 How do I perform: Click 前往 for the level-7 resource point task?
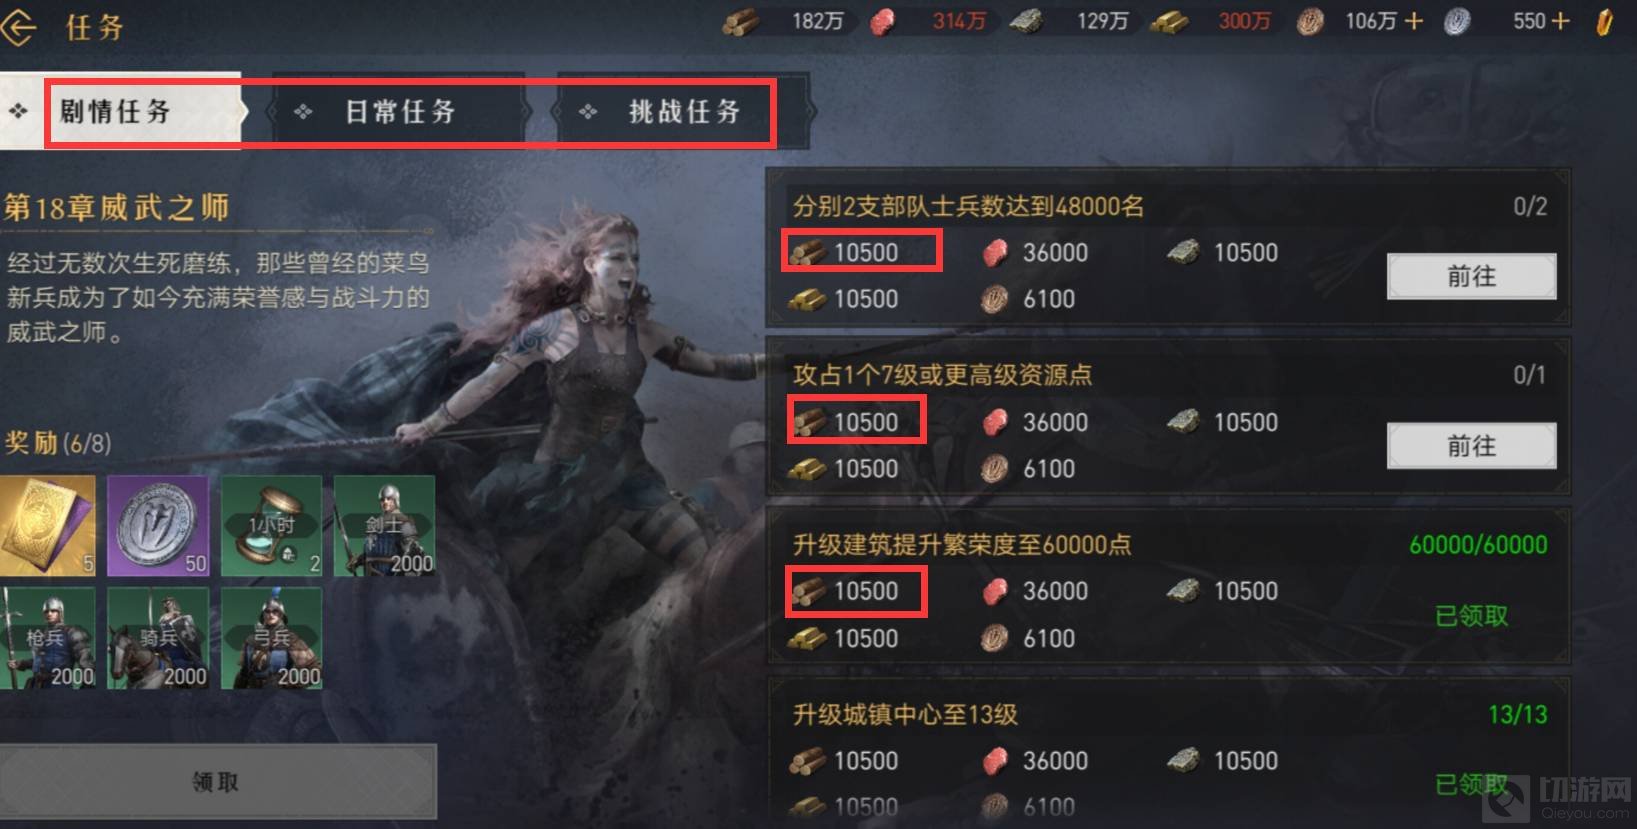click(1471, 446)
